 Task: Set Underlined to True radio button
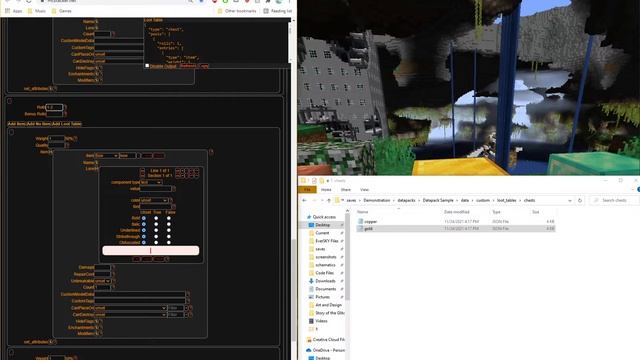(x=156, y=230)
